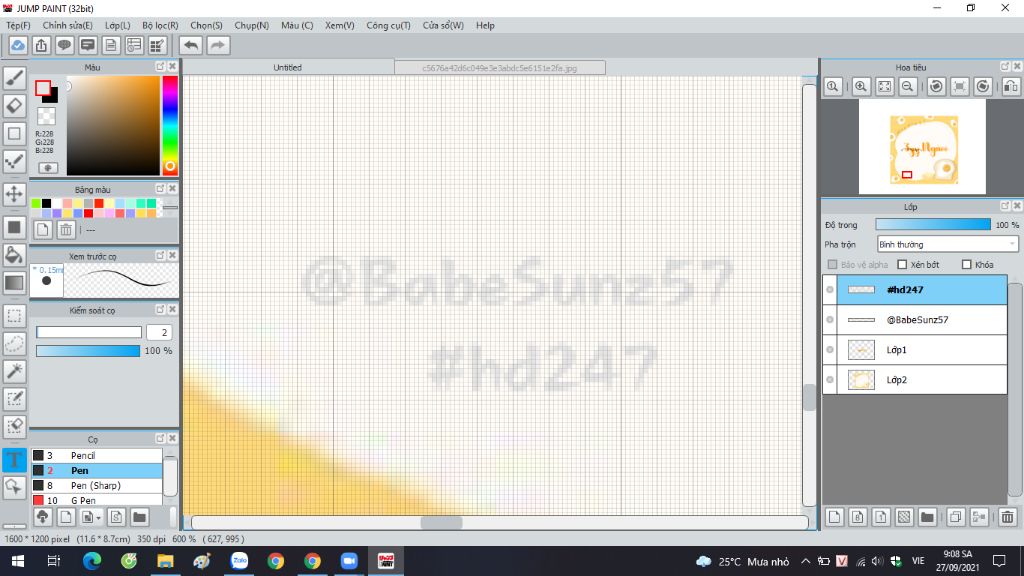Select the Selection Eraser tool
Image resolution: width=1024 pixels, height=576 pixels.
(x=14, y=426)
